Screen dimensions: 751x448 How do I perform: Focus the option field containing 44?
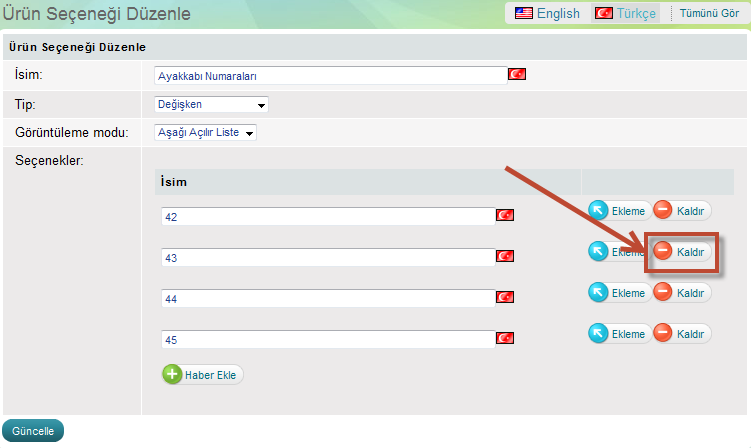(x=327, y=298)
